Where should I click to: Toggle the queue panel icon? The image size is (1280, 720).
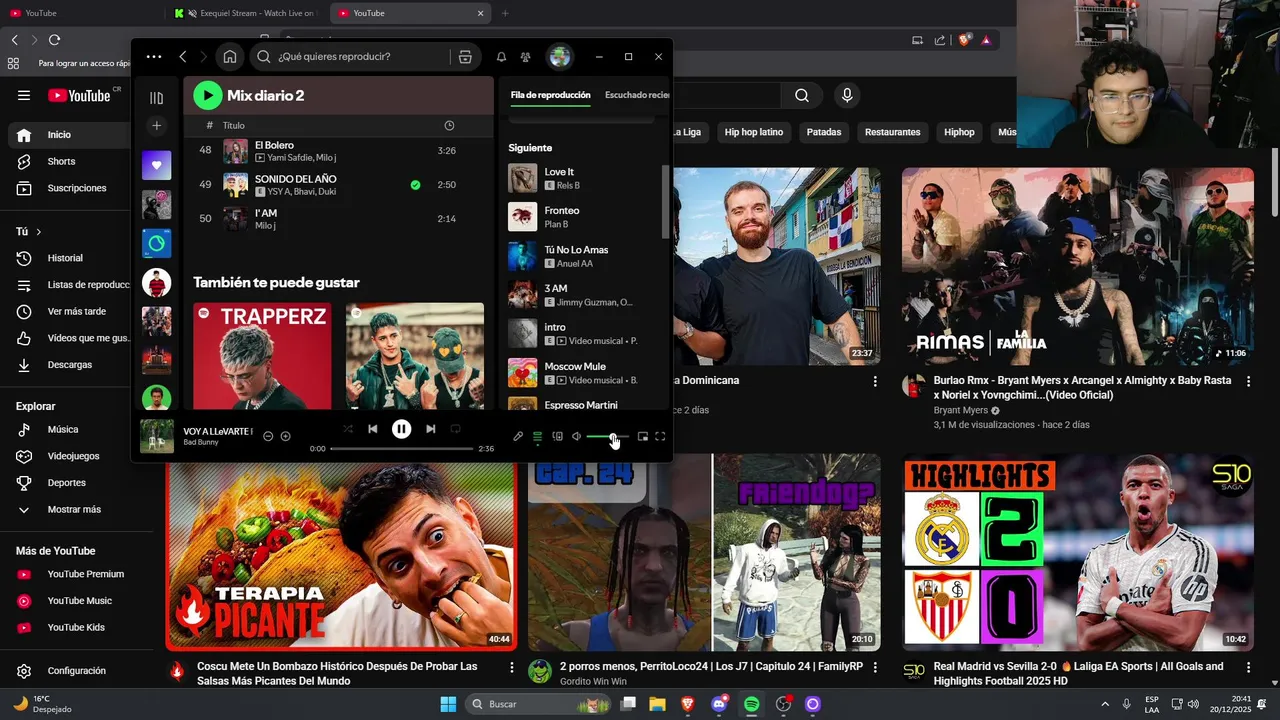[x=537, y=436]
